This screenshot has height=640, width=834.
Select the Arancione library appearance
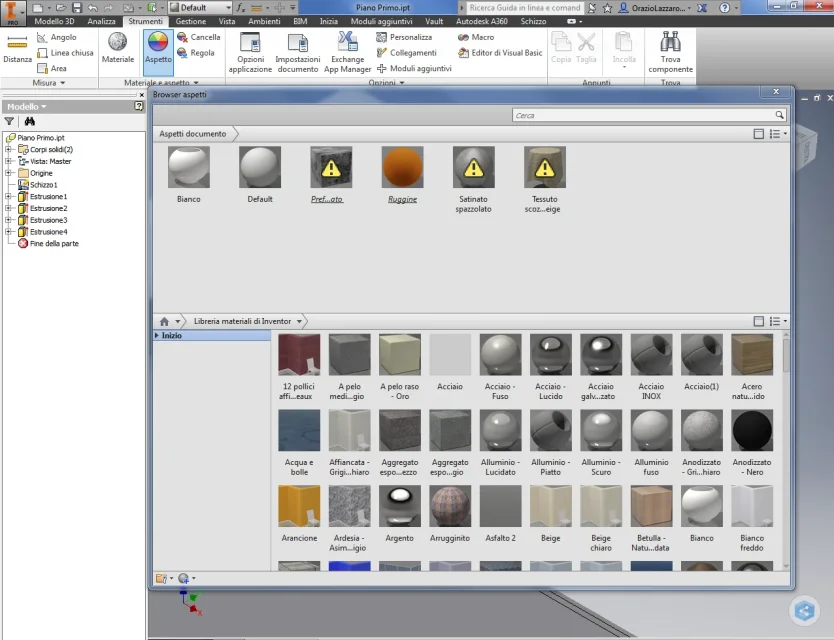pos(299,514)
